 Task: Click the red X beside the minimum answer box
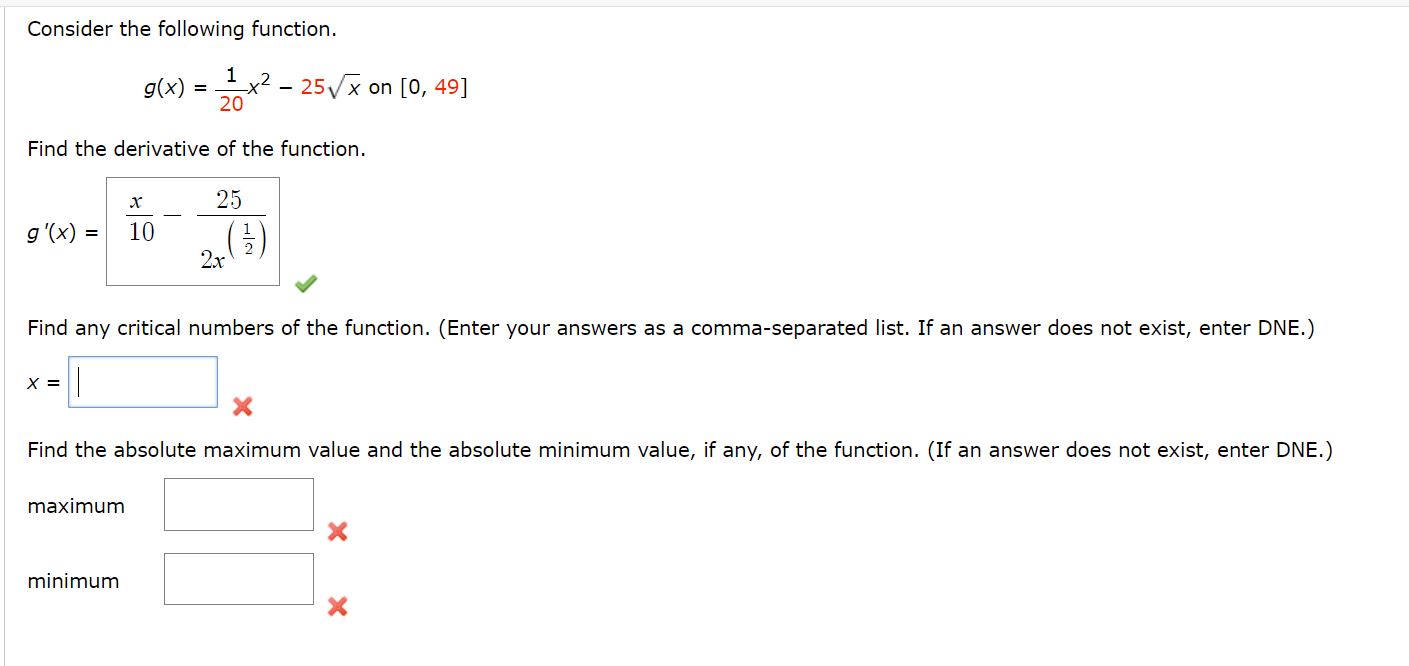[x=337, y=607]
